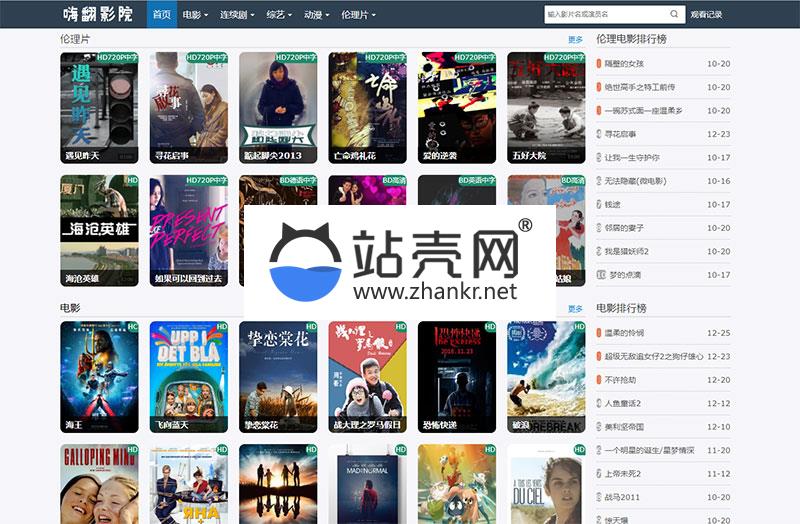The height and width of the screenshot is (524, 800).
Task: Expand the 综艺 dropdown menu
Action: click(279, 15)
